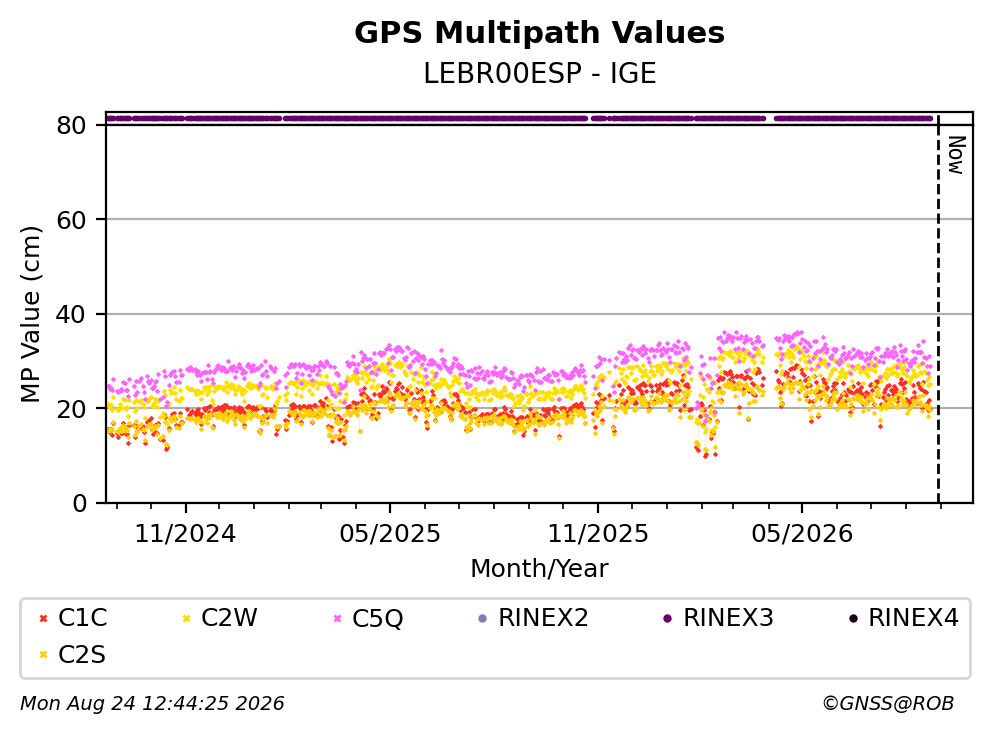This screenshot has height=734, width=993.
Task: Click the RINEX3 legend label
Action: click(728, 618)
